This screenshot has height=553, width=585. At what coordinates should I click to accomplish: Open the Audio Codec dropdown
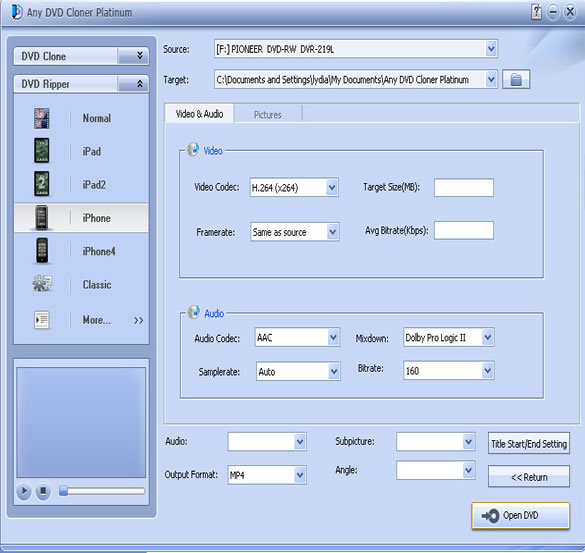click(333, 338)
